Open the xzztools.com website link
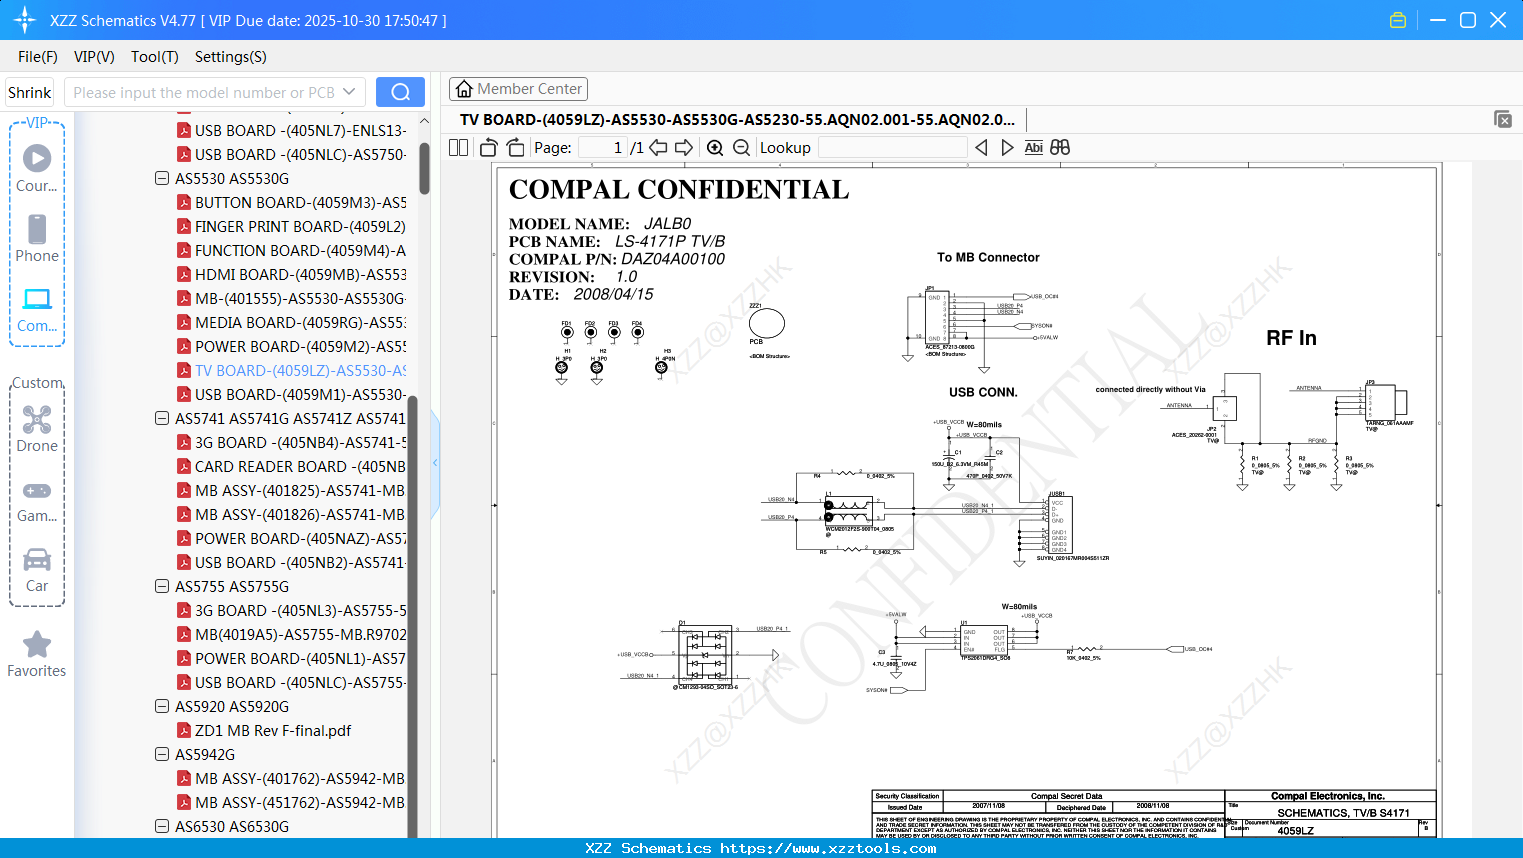The image size is (1523, 858). [828, 848]
